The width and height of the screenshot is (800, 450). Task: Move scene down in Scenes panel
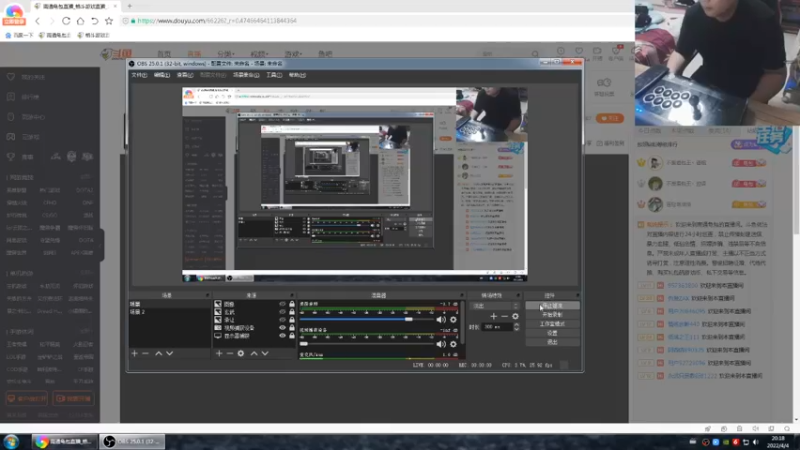pos(169,353)
